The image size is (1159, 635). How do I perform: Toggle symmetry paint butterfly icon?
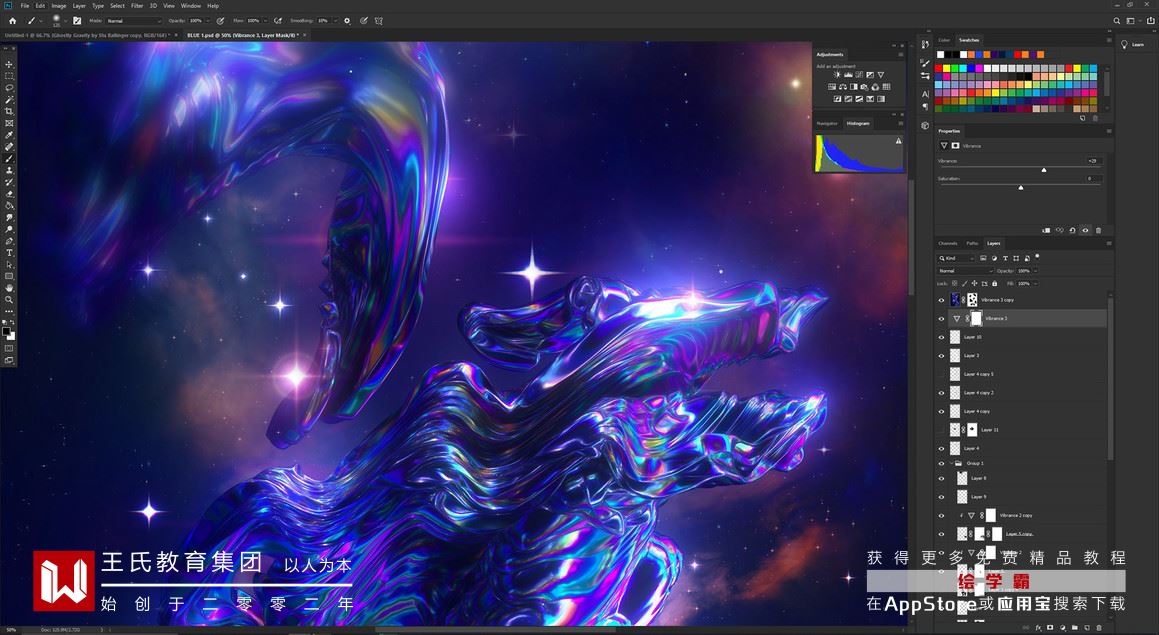(378, 21)
